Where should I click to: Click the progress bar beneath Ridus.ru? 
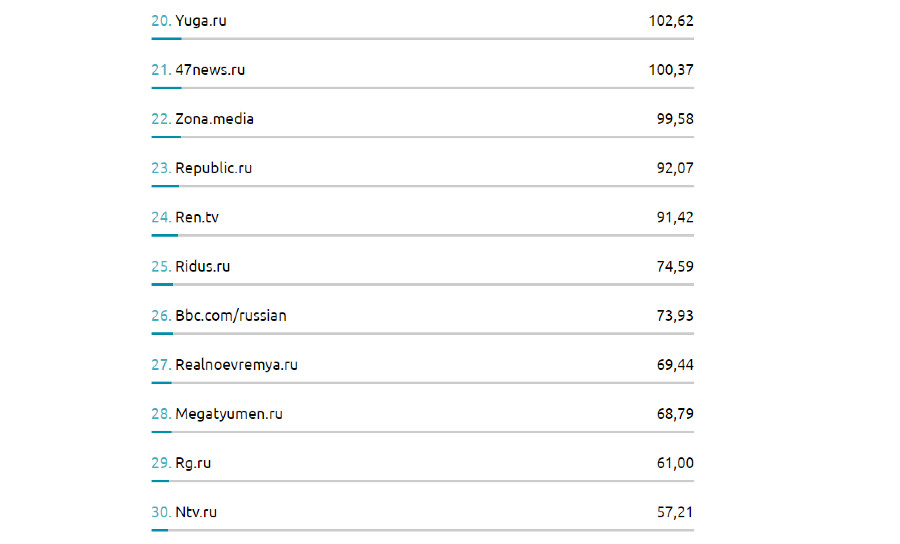coord(422,284)
